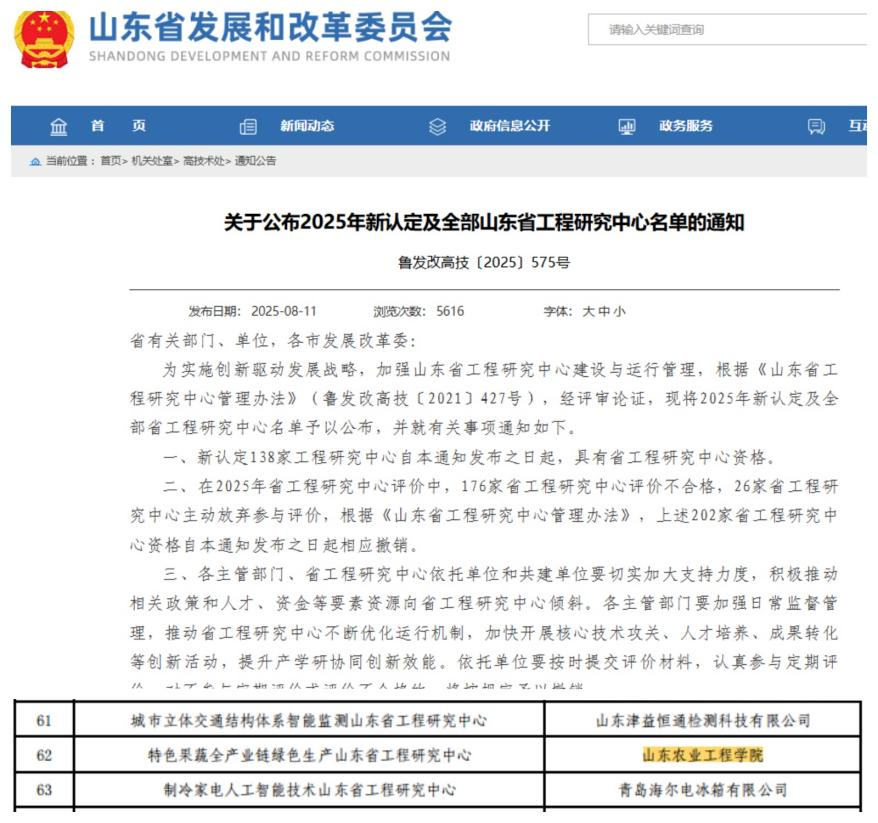The height and width of the screenshot is (823, 878).
Task: Click the monitor icon beside 政务服务
Action: coord(627,127)
